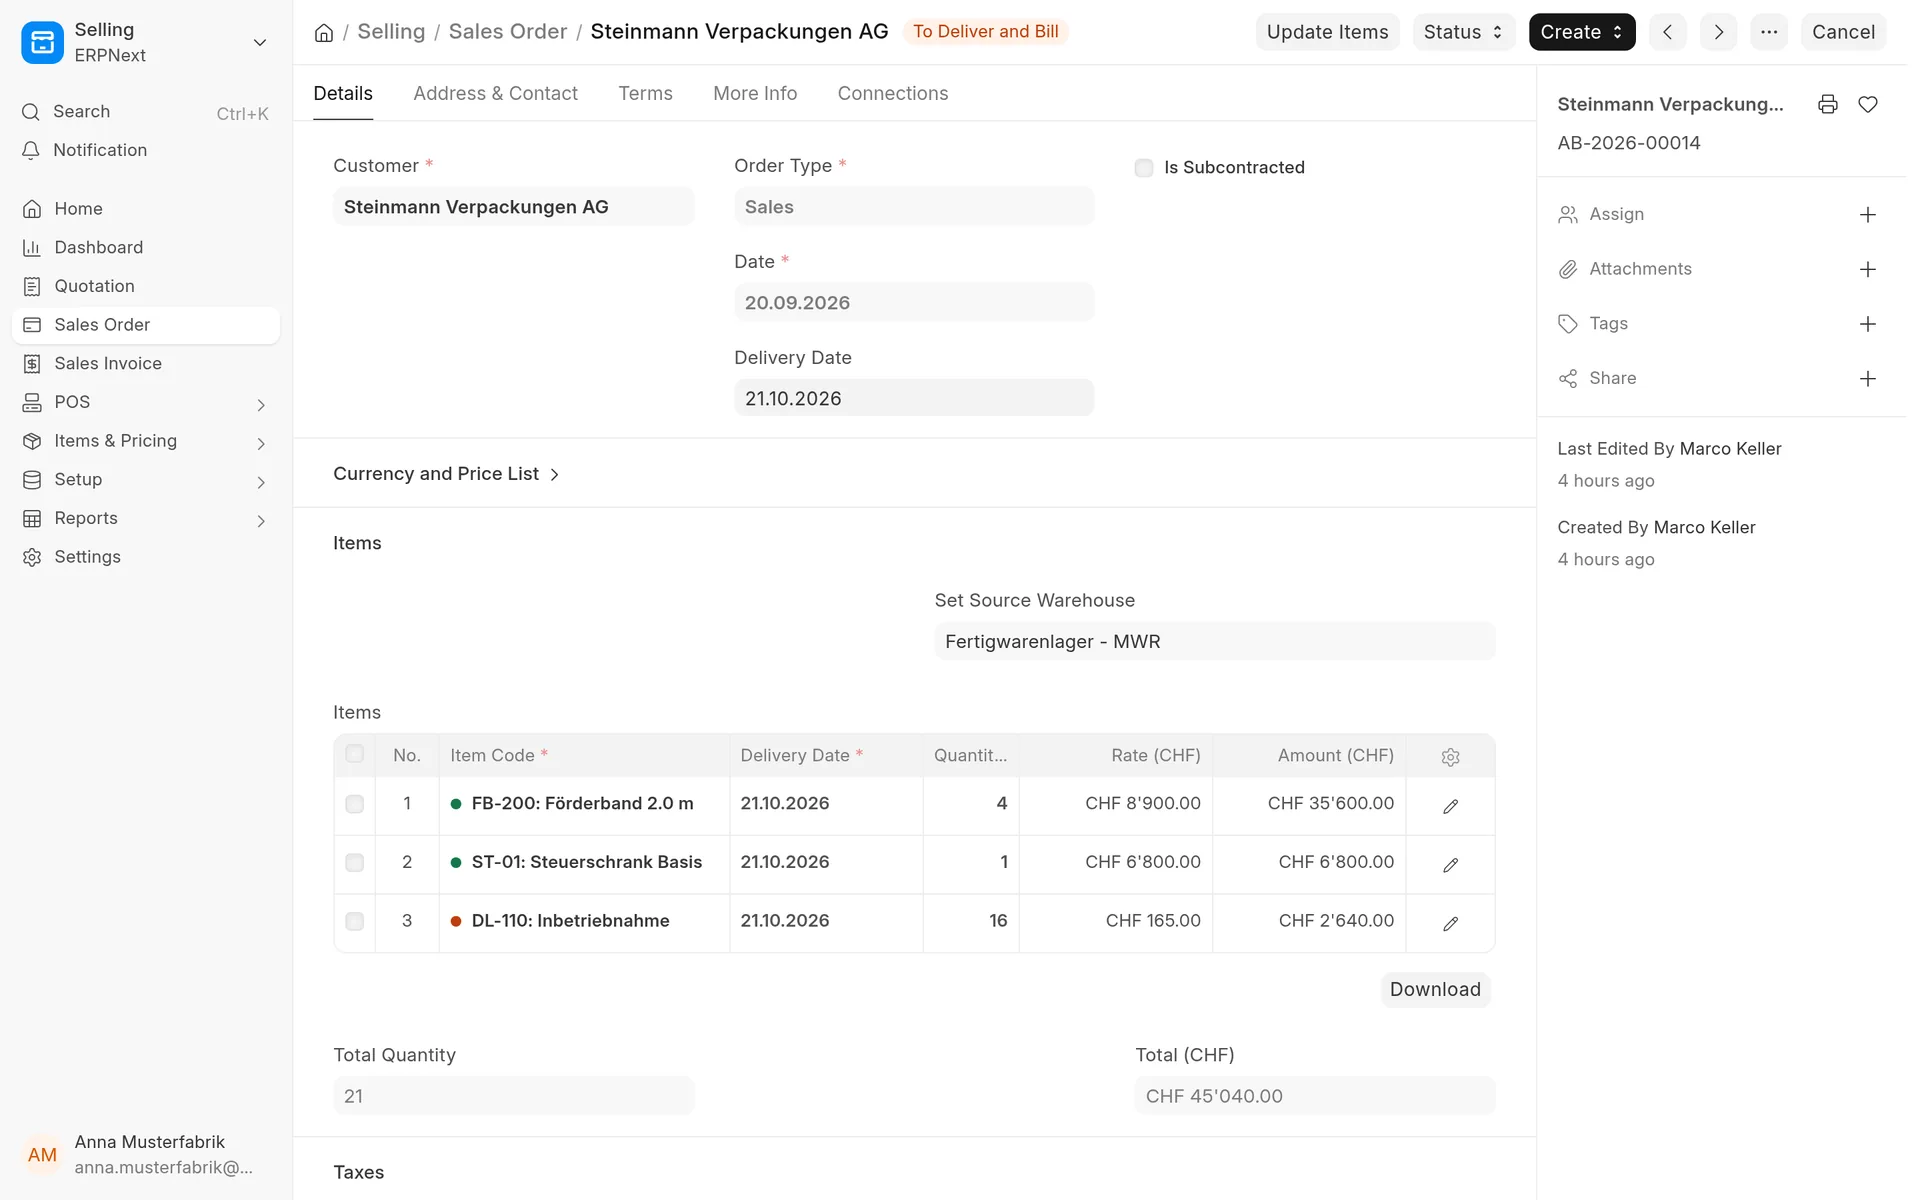Viewport: 1920px width, 1200px height.
Task: Open Dashboard in sidebar
Action: [x=147, y=249]
